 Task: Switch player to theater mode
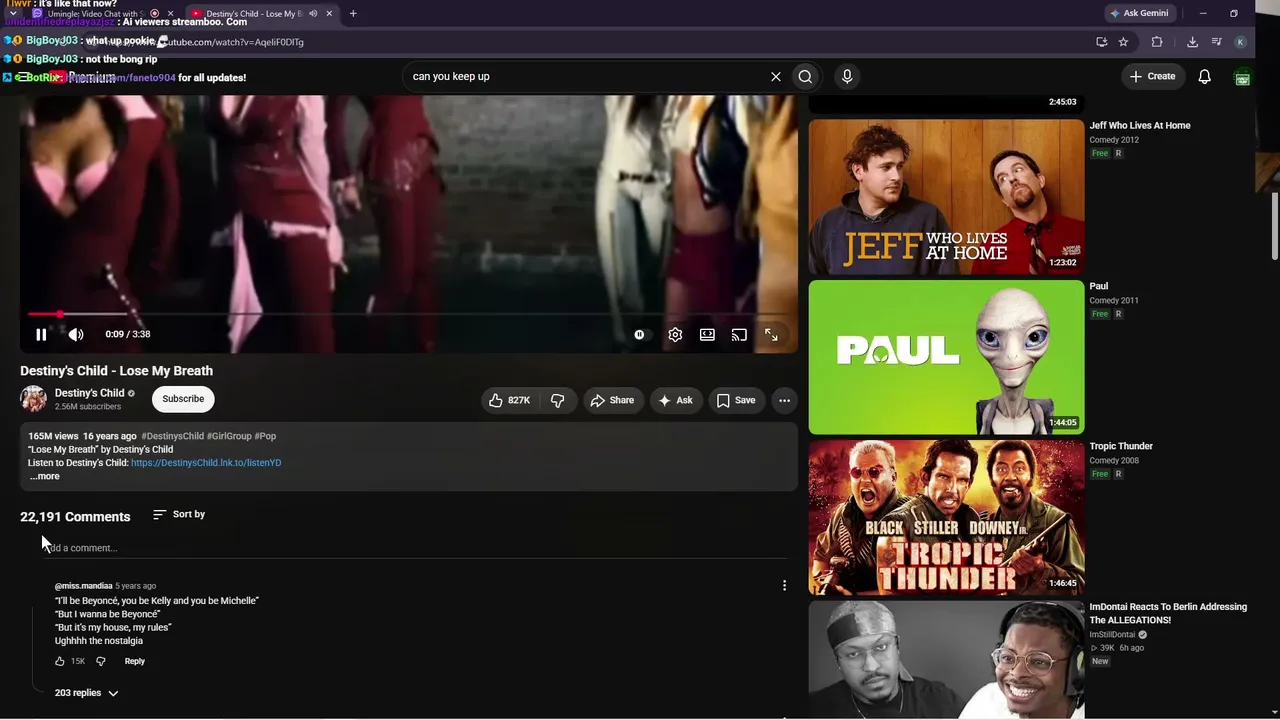tap(707, 335)
